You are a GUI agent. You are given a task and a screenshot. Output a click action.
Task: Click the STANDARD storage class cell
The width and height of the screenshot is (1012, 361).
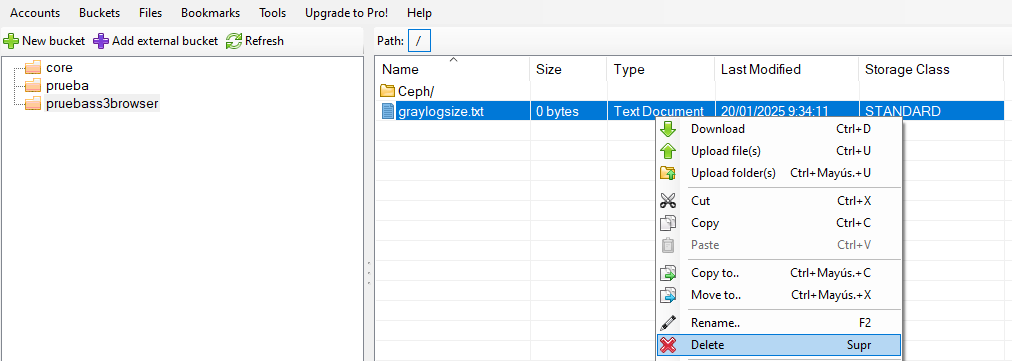[x=902, y=111]
